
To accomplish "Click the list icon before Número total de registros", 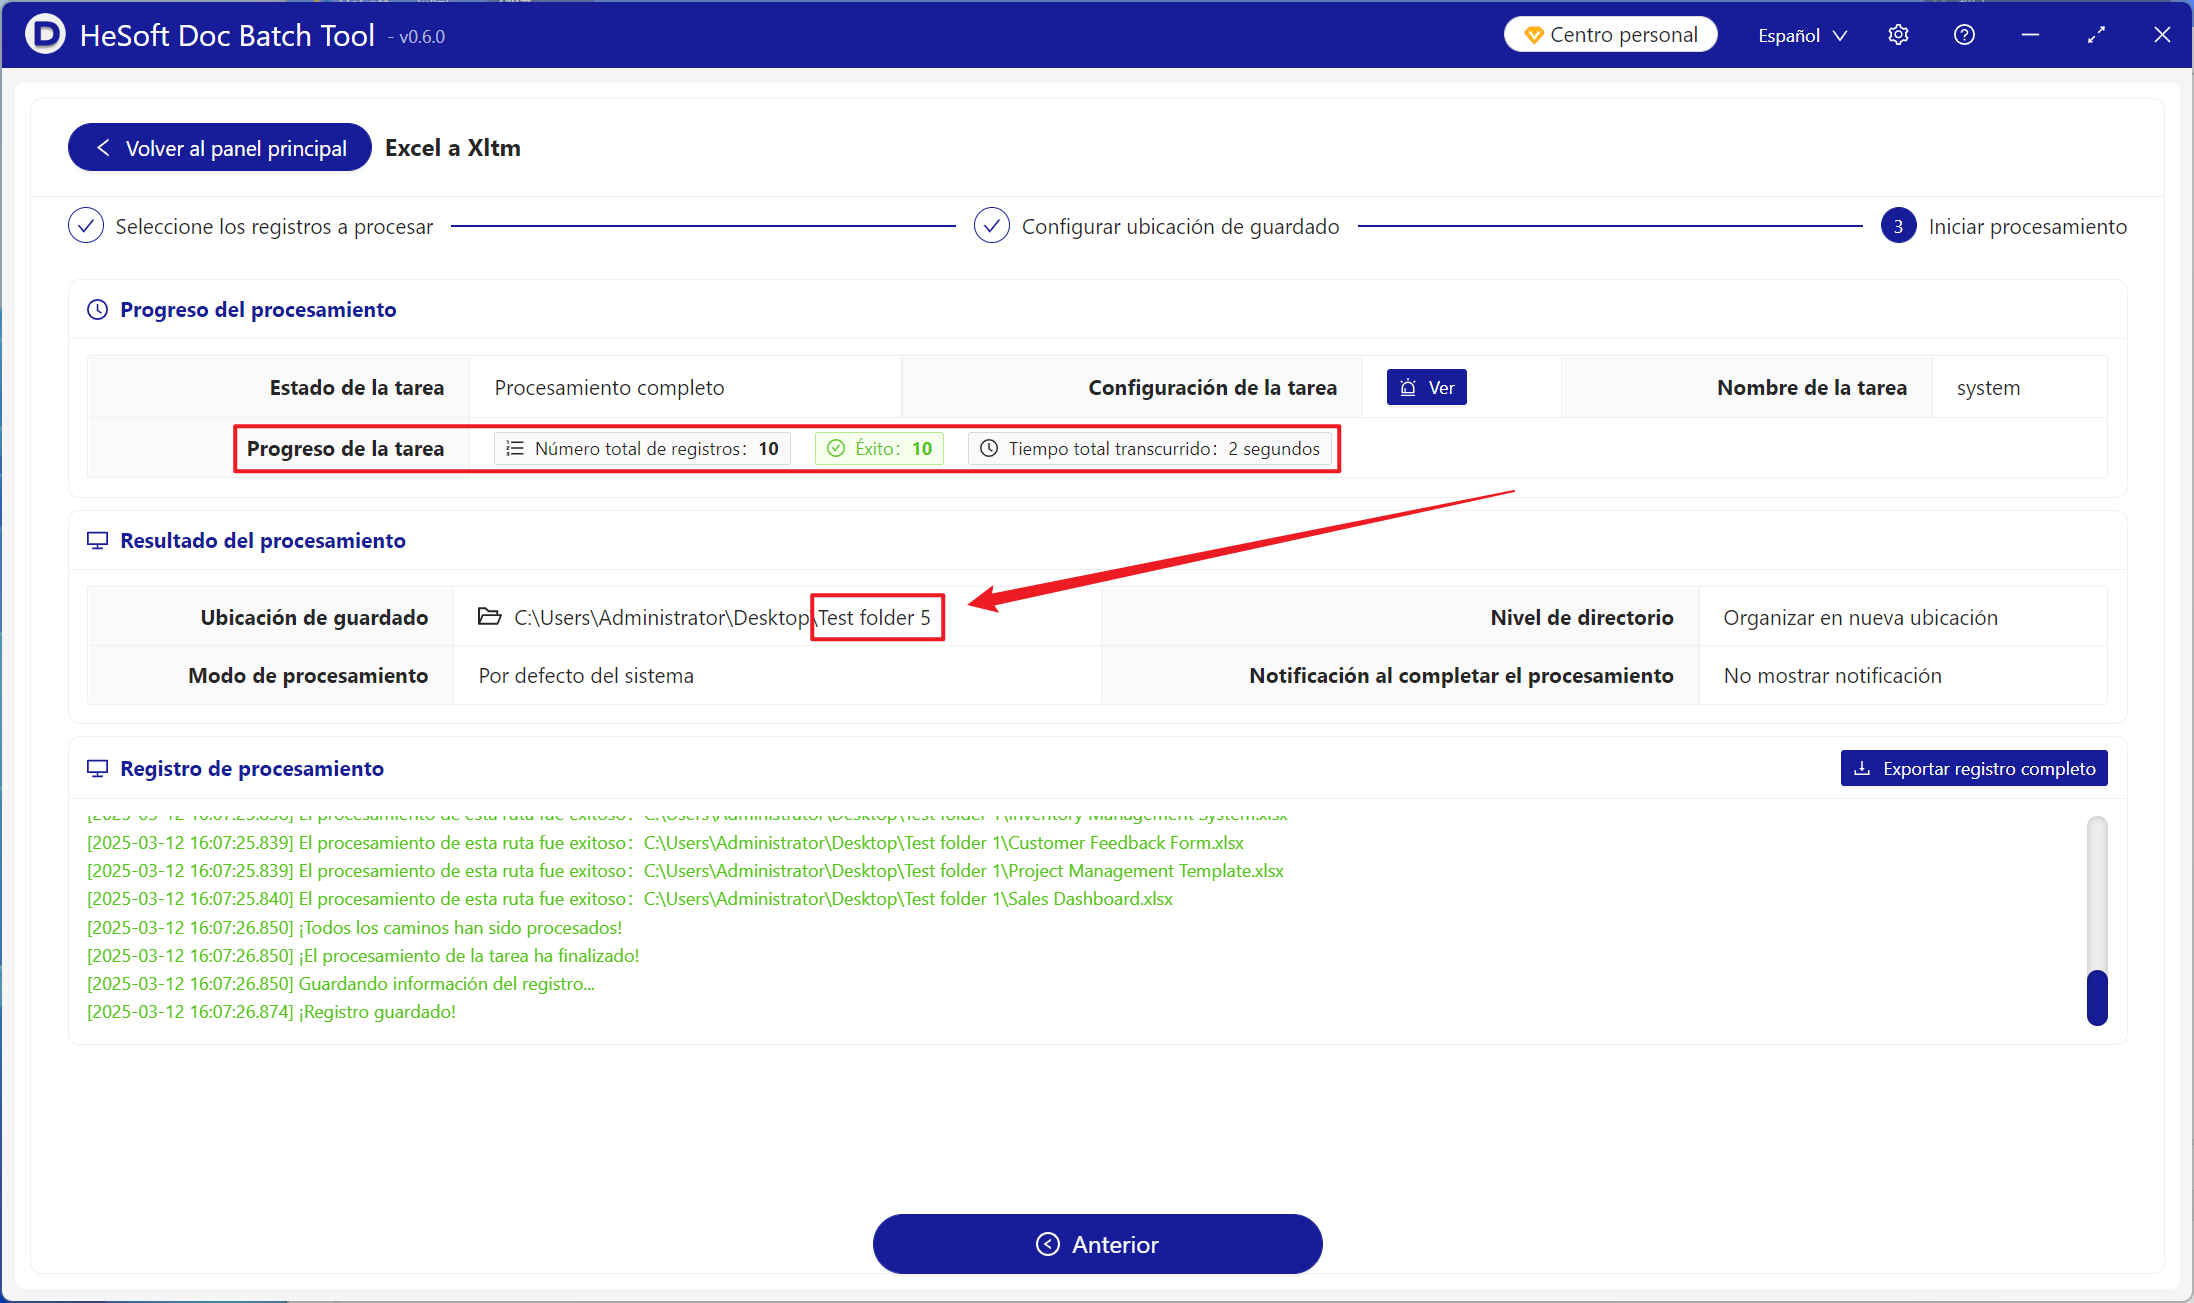I will (x=515, y=448).
